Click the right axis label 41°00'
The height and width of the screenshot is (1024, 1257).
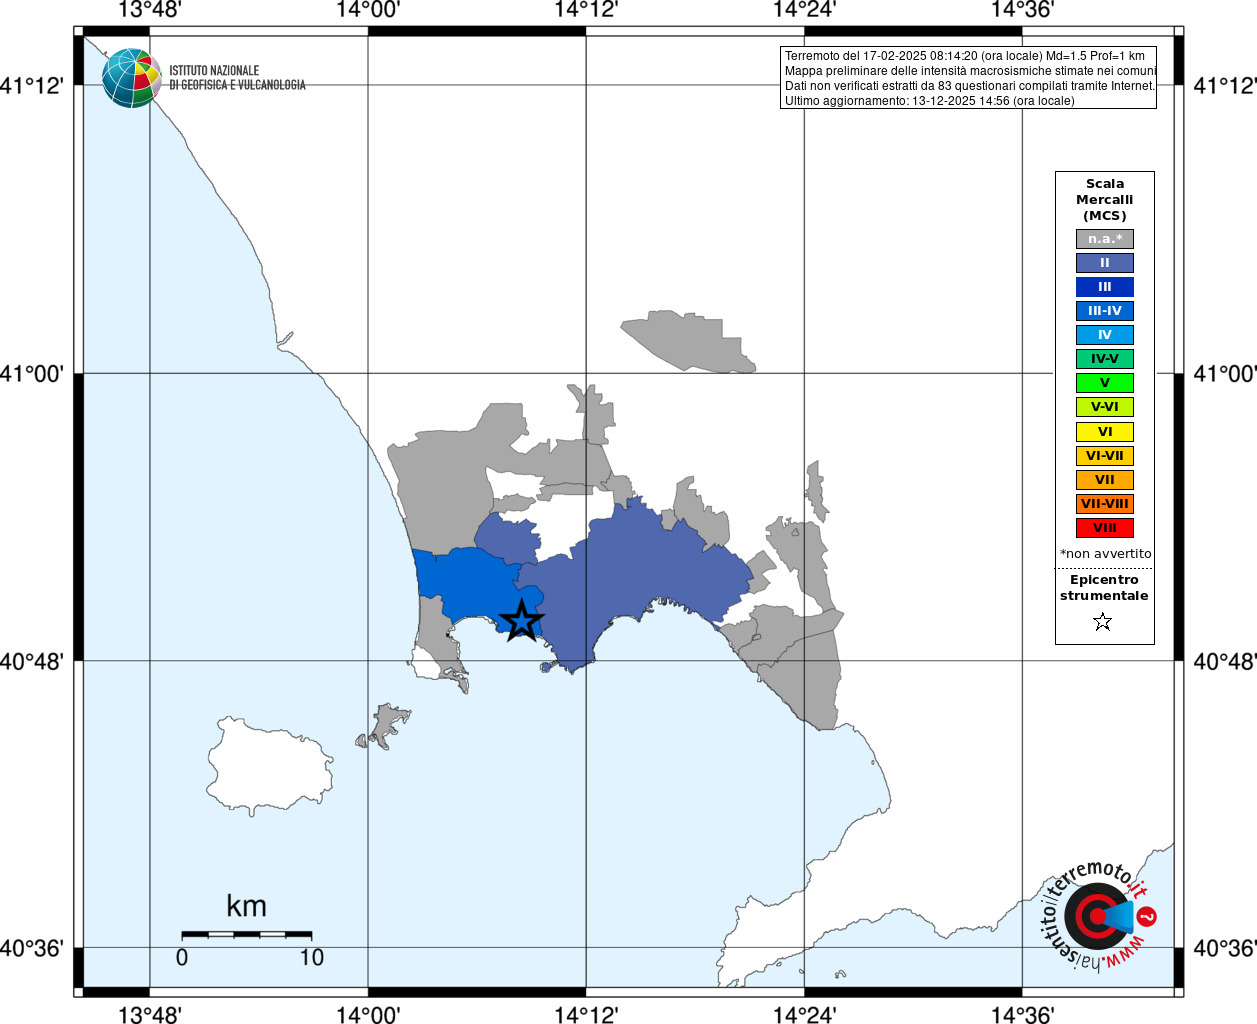click(x=1225, y=374)
